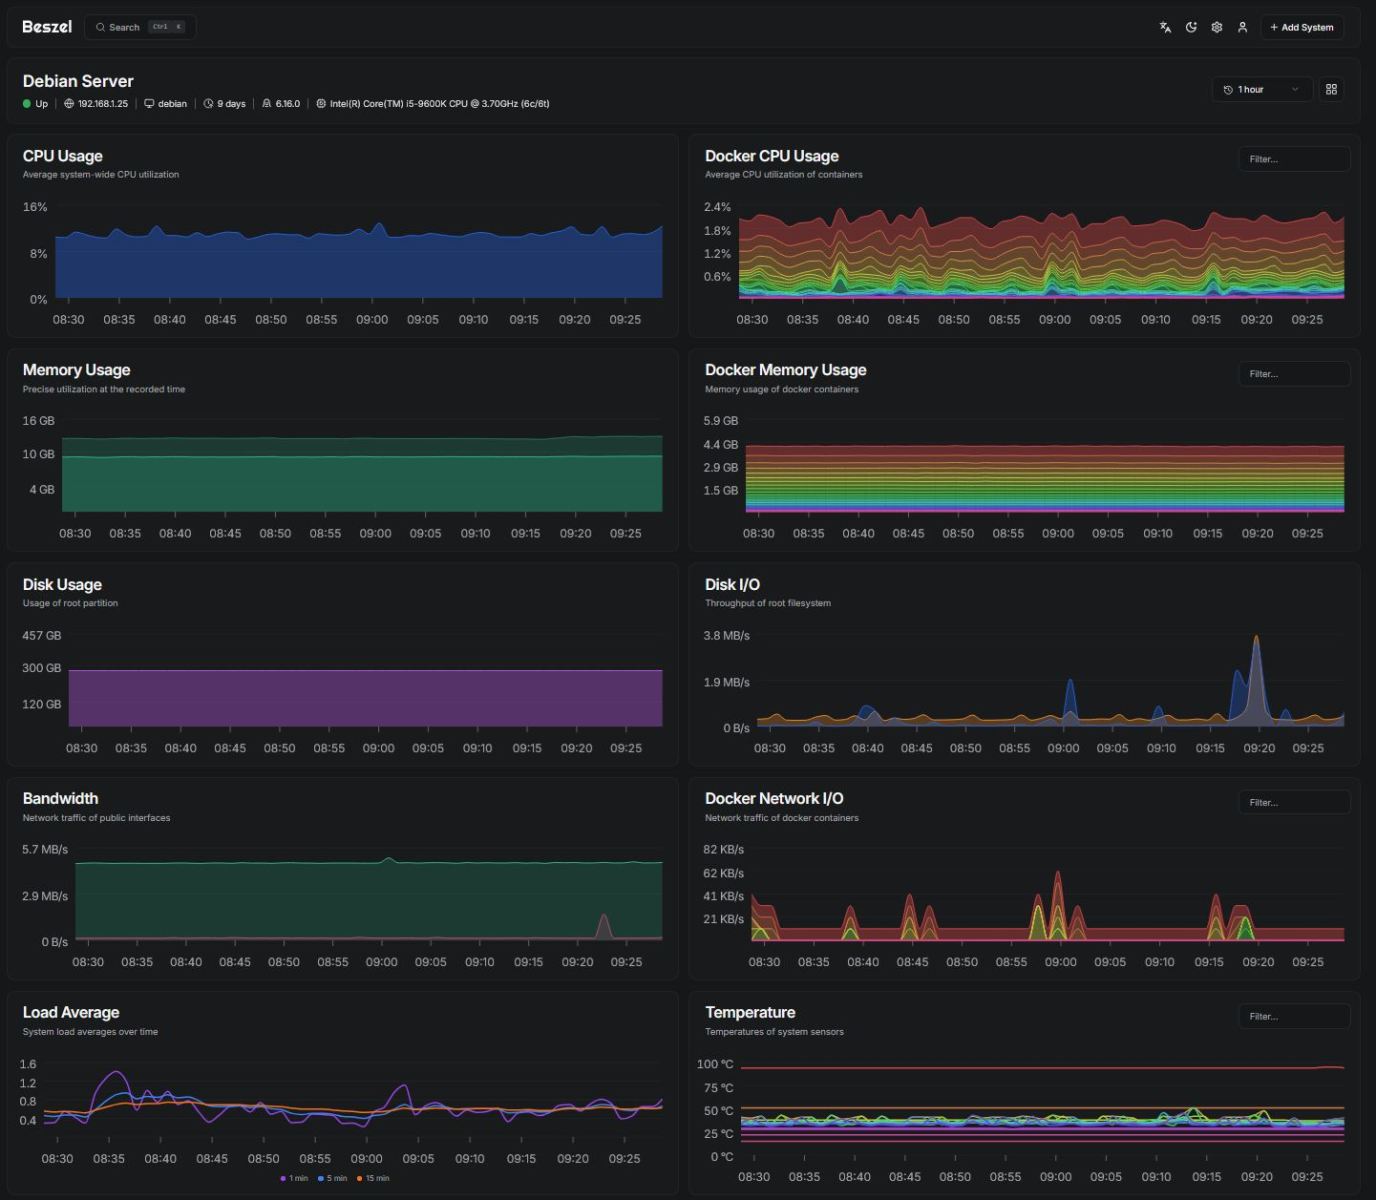Click the Beszel logo
Viewport: 1376px width, 1200px height.
[47, 27]
